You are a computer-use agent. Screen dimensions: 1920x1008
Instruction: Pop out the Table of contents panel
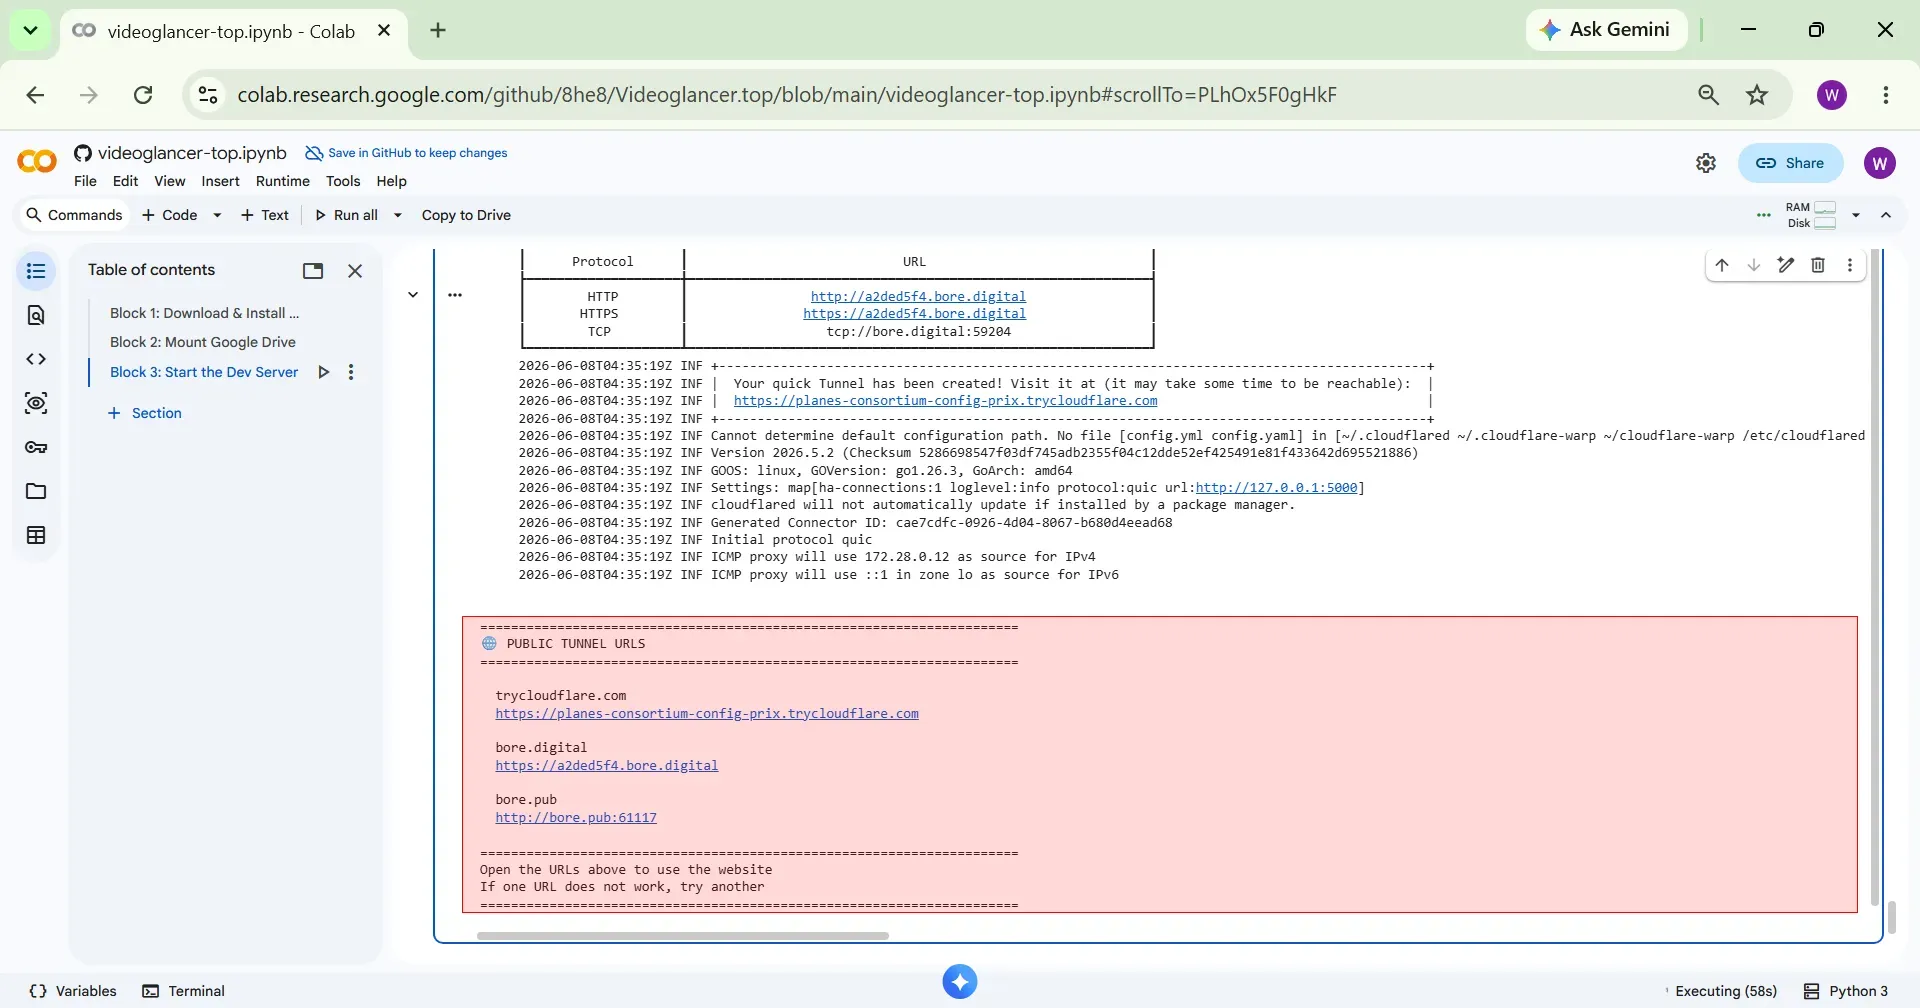pyautogui.click(x=313, y=271)
